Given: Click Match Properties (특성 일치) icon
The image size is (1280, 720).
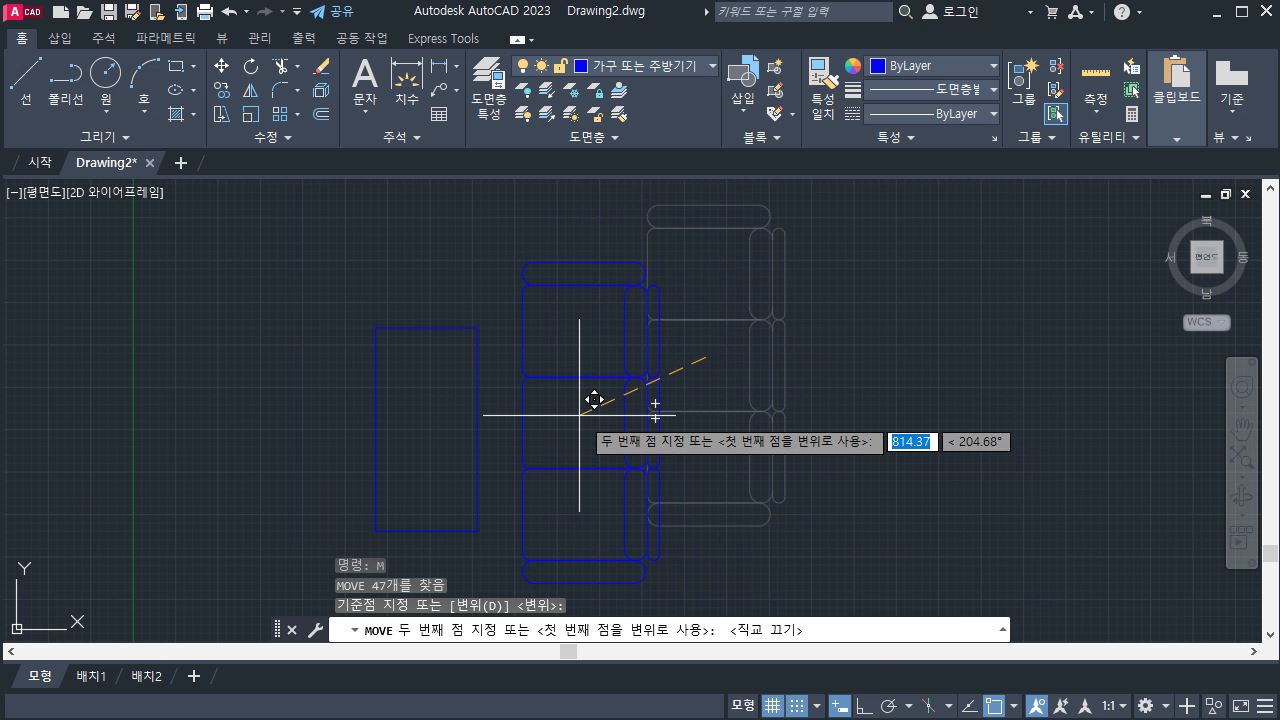Looking at the screenshot, I should (x=823, y=88).
